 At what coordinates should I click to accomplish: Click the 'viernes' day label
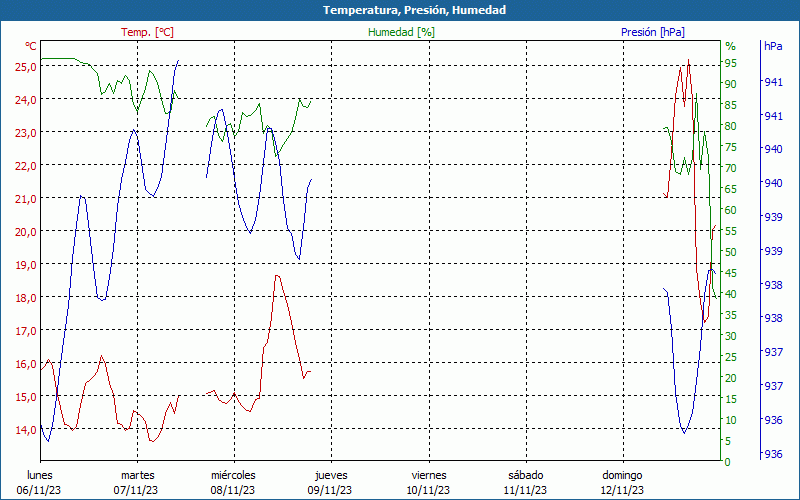(x=429, y=475)
